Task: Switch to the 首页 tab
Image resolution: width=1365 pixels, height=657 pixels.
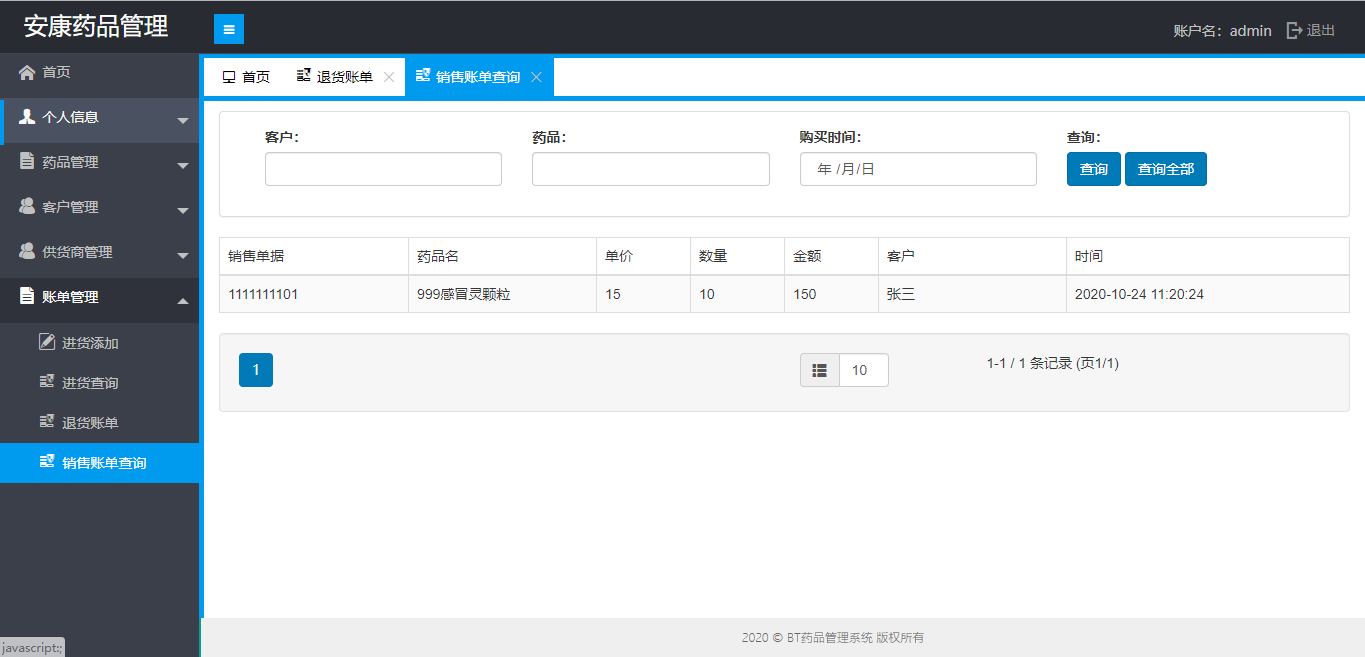Action: 246,77
